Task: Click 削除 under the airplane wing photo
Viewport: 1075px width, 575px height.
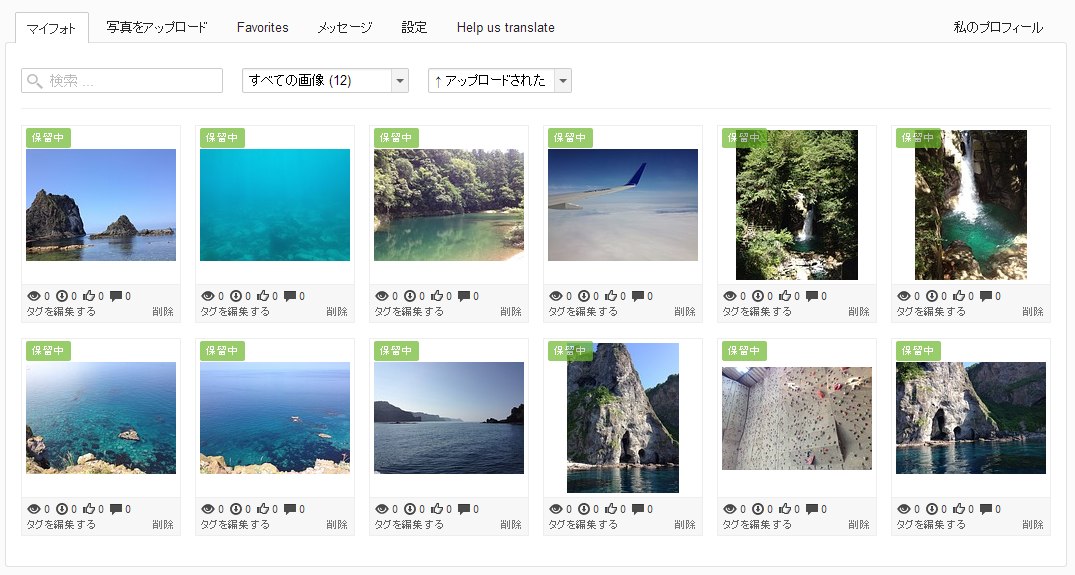Action: point(686,312)
